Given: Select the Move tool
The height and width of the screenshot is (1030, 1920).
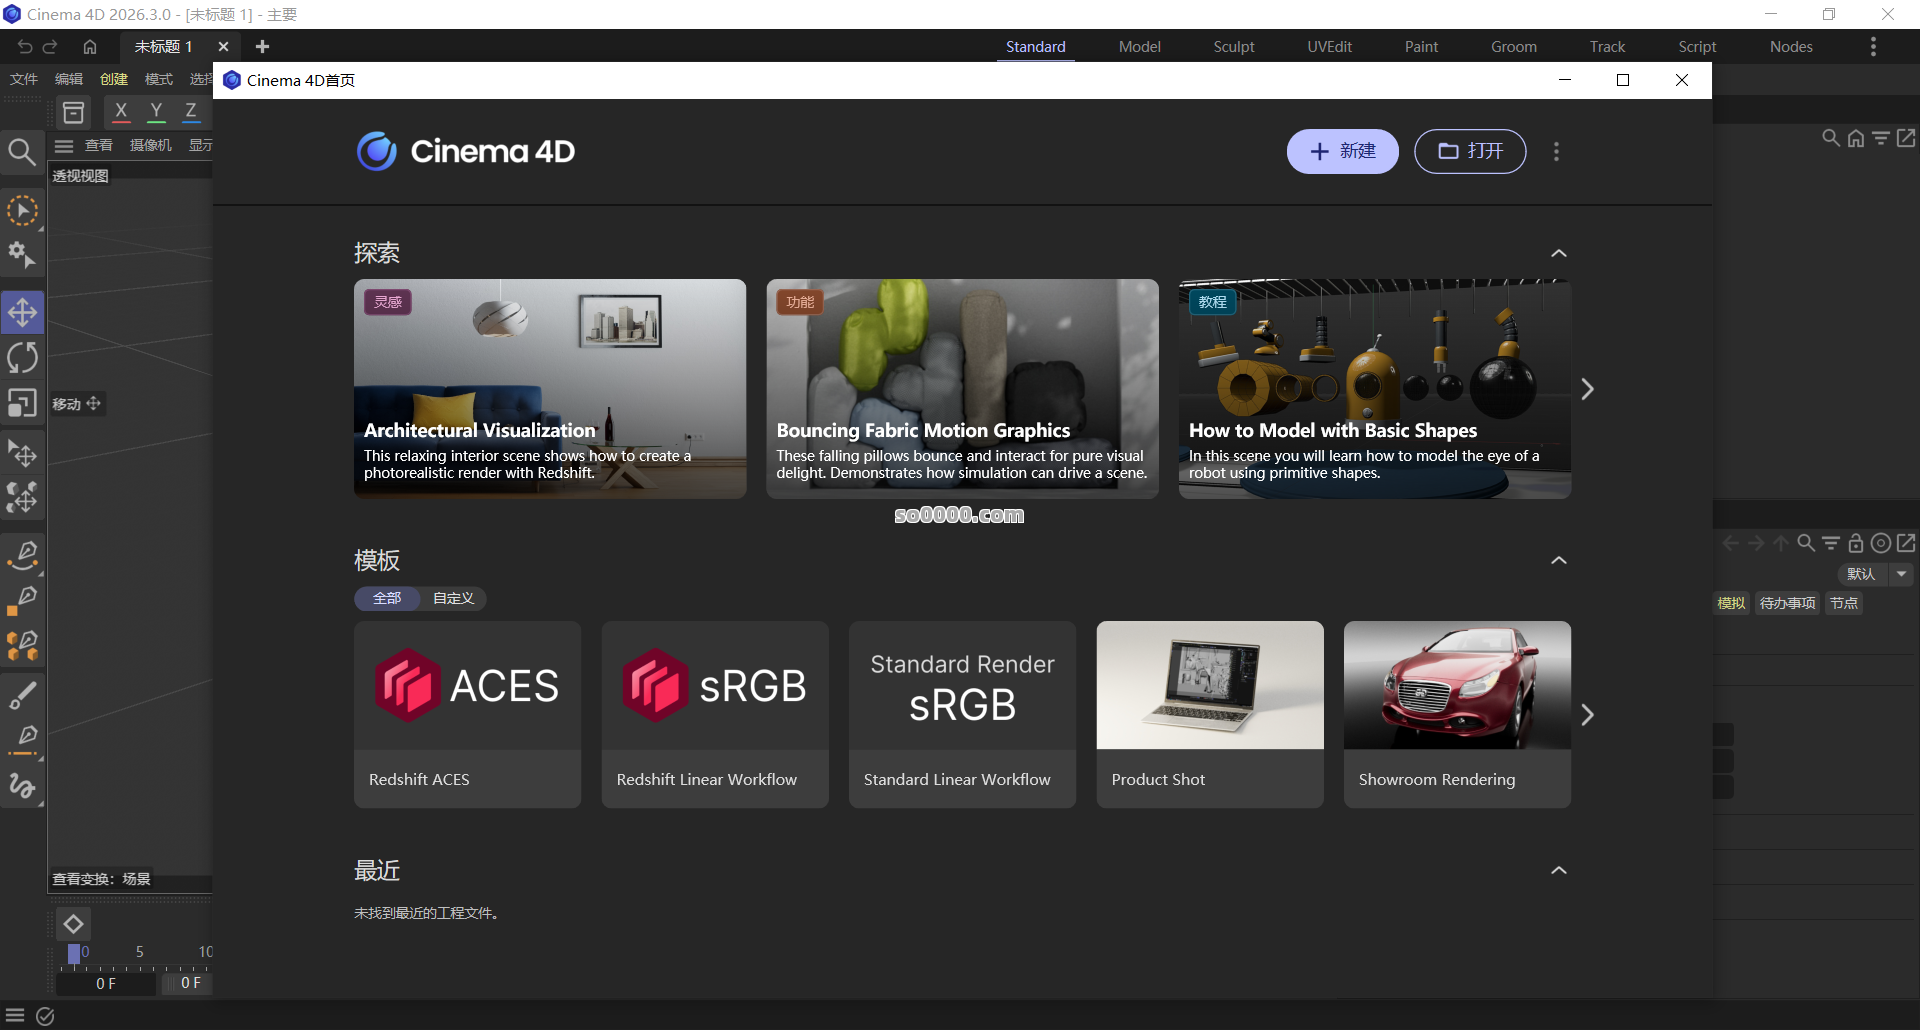Looking at the screenshot, I should (x=22, y=312).
